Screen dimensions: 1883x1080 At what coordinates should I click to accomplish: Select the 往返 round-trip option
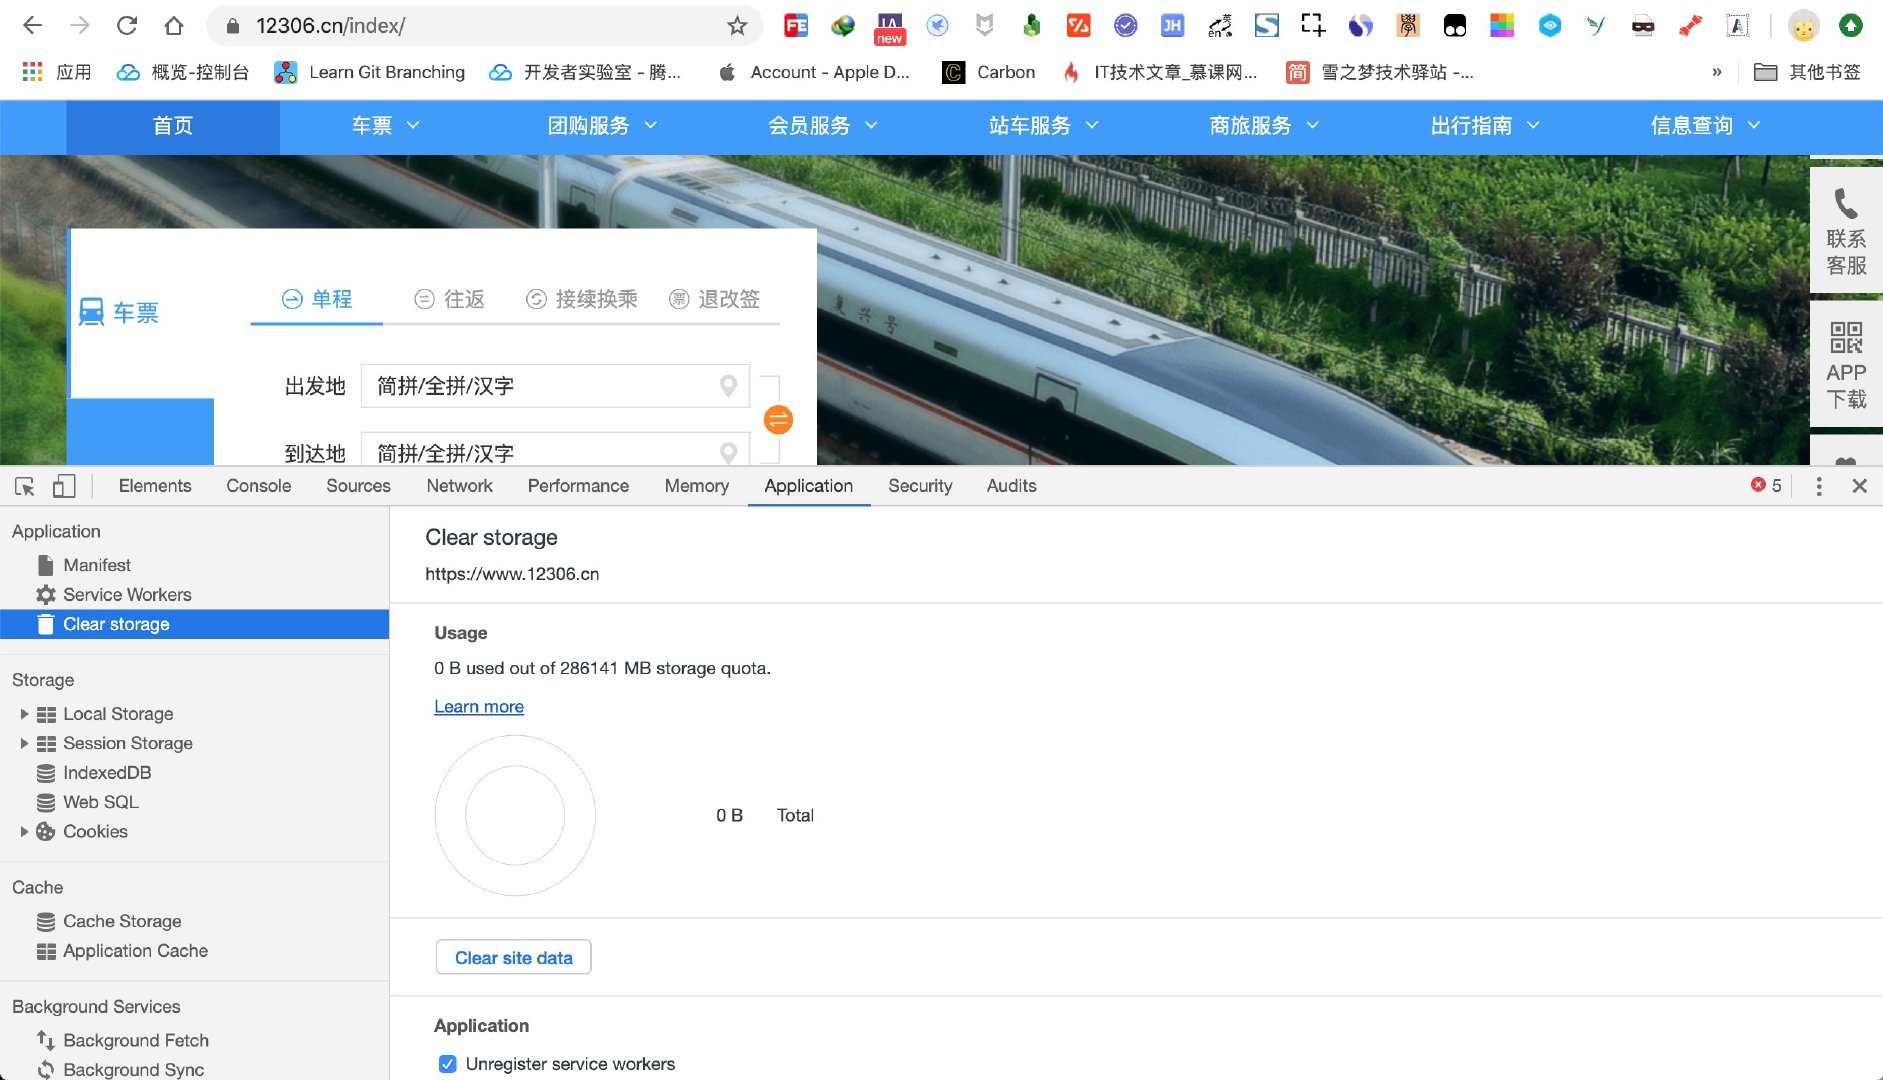coord(450,299)
